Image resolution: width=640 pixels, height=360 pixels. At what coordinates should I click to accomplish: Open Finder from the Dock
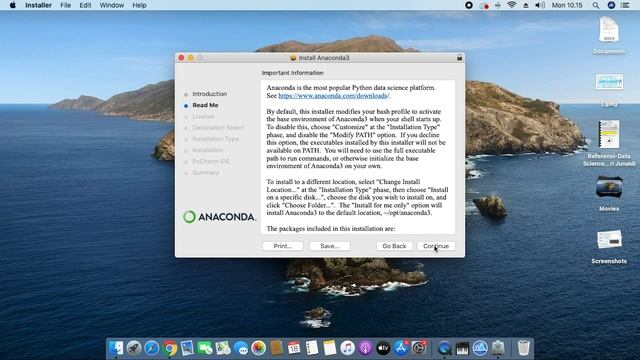[x=116, y=348]
